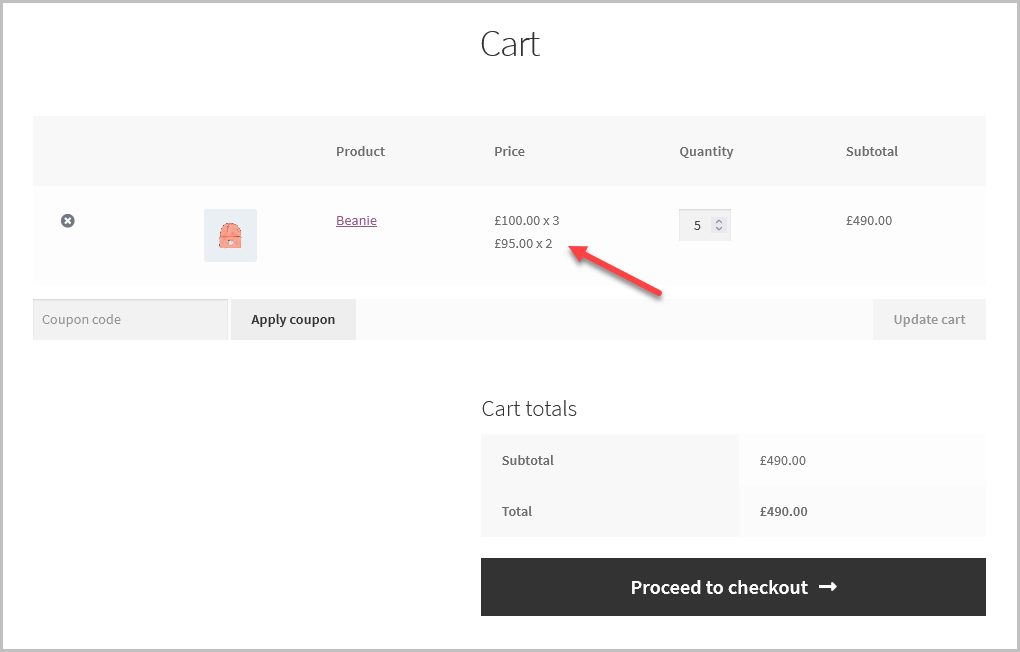Click the Cart page heading

[510, 44]
